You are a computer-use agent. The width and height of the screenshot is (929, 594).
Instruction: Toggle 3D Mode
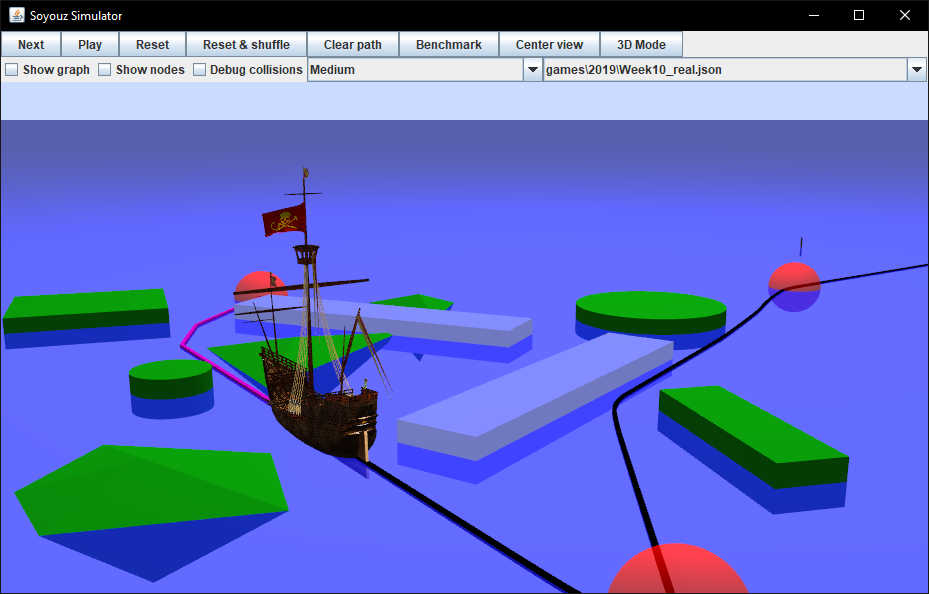[641, 44]
